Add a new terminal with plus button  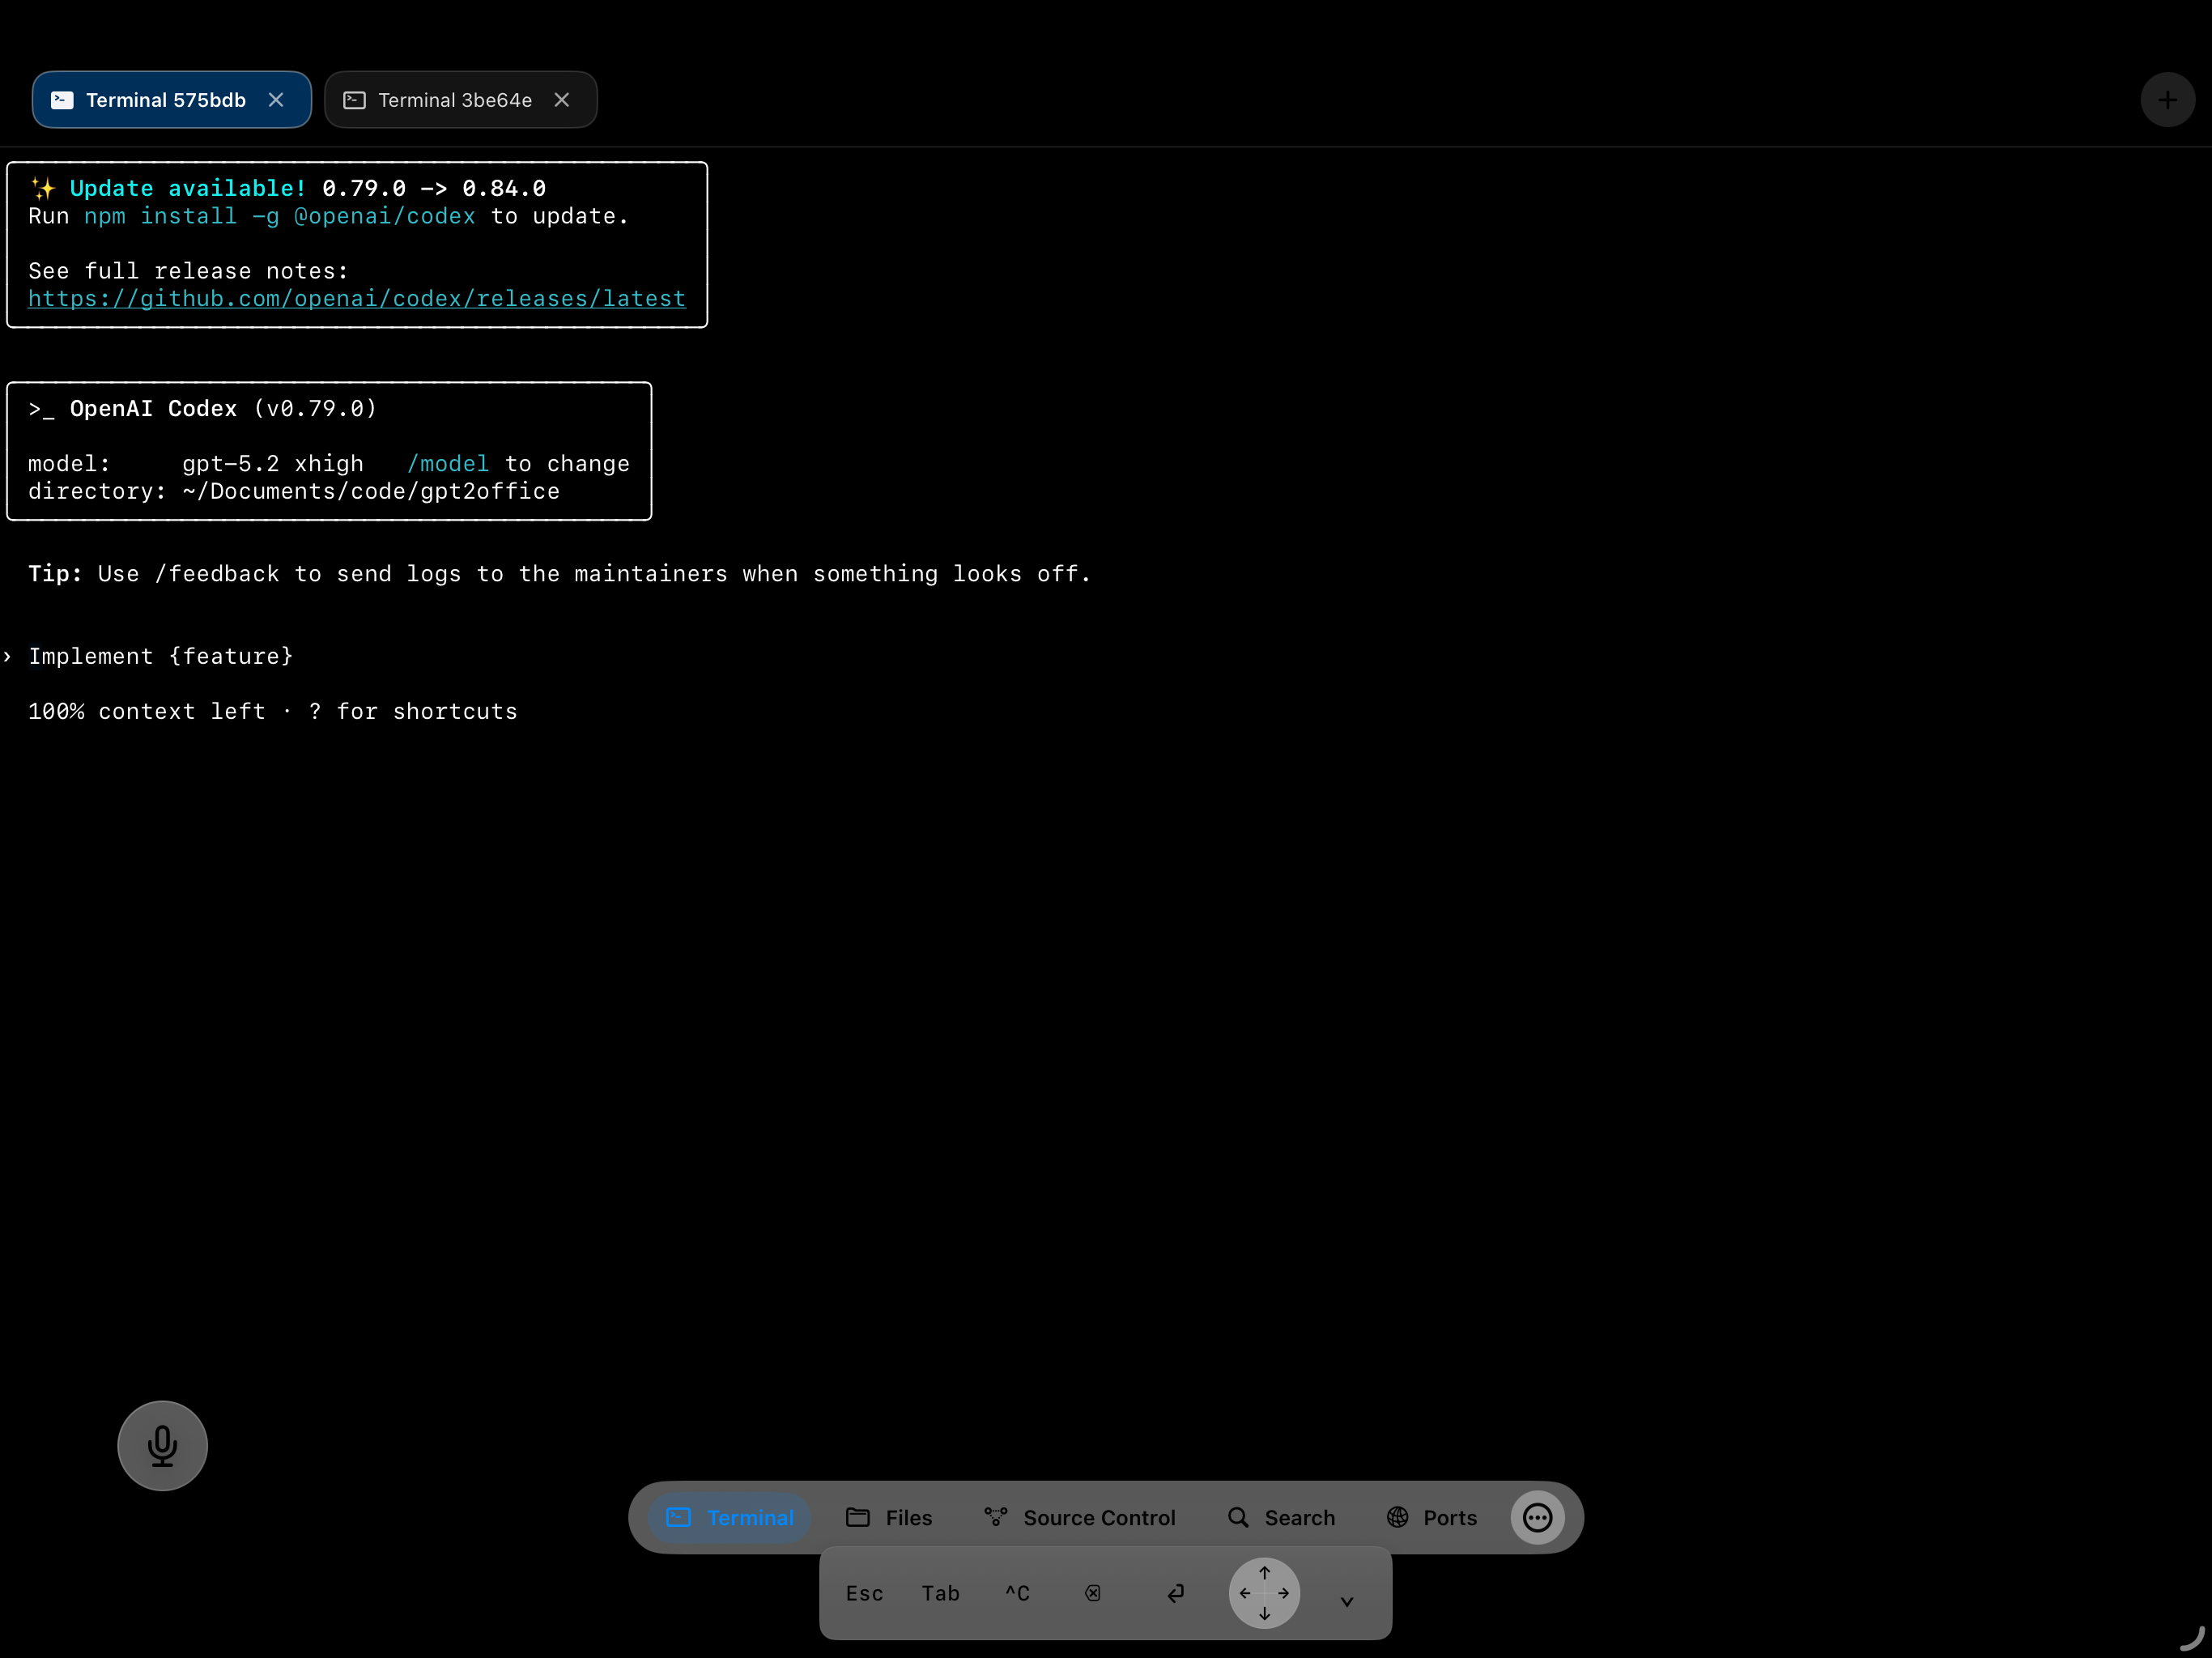[x=2167, y=100]
